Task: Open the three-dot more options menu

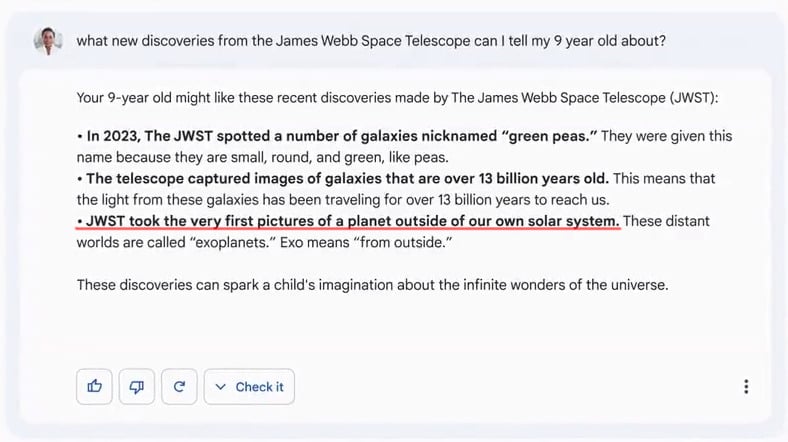Action: [746, 387]
